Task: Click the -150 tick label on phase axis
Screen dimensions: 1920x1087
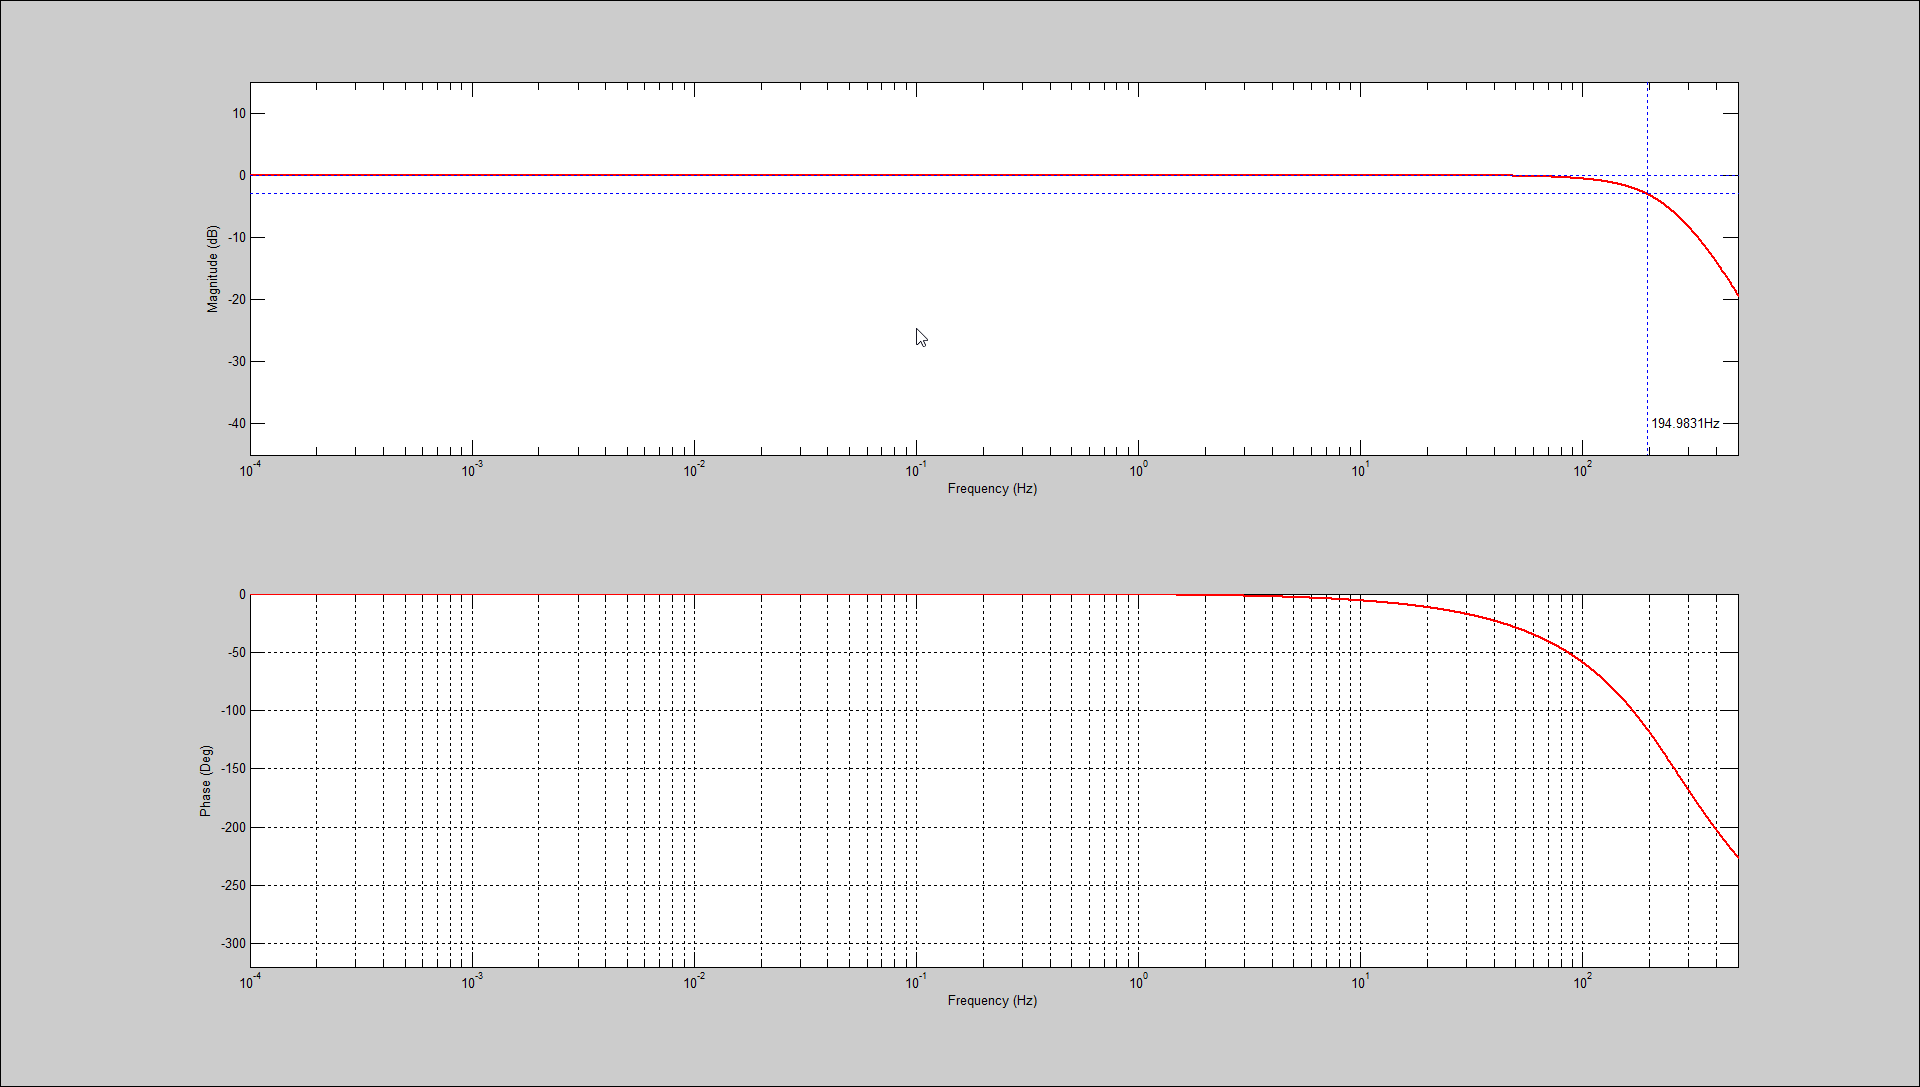Action: [234, 769]
